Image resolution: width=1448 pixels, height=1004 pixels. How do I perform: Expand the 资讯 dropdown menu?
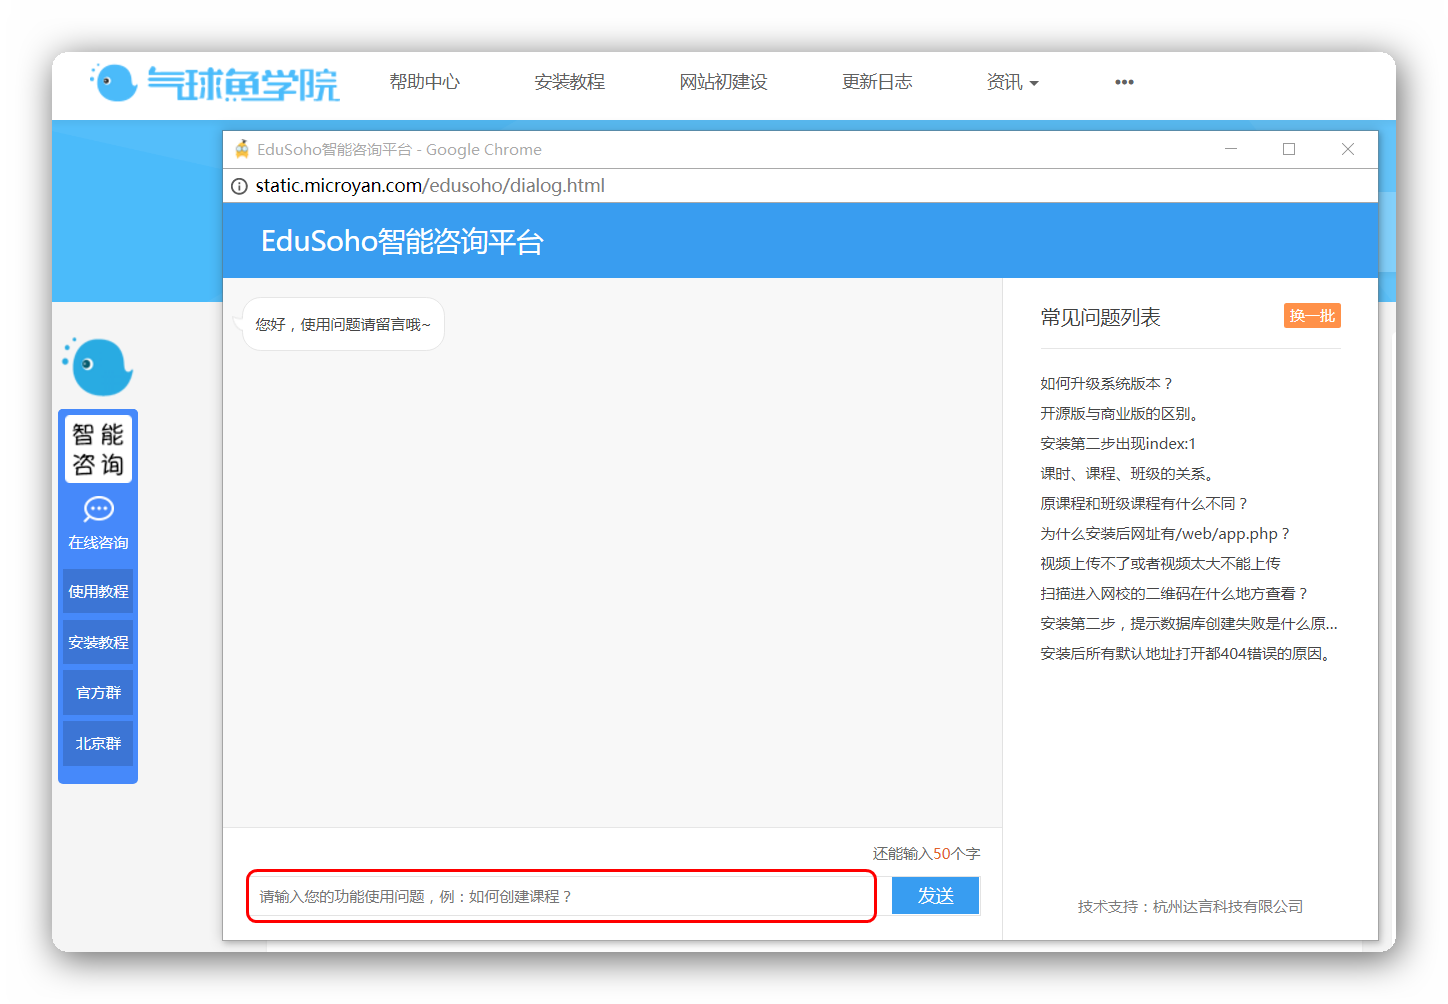(x=1012, y=82)
